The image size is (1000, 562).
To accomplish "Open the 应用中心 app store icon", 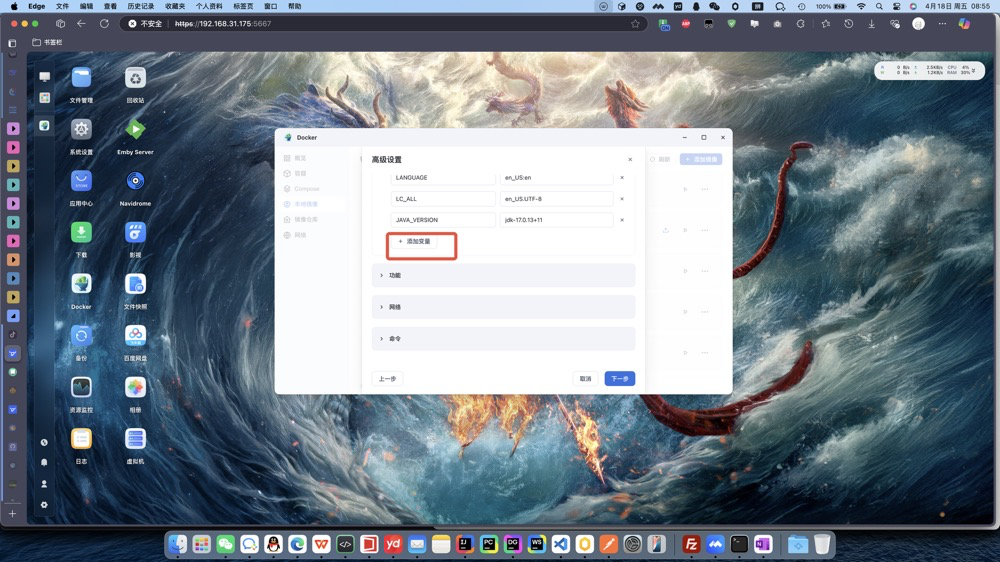I will tap(81, 181).
